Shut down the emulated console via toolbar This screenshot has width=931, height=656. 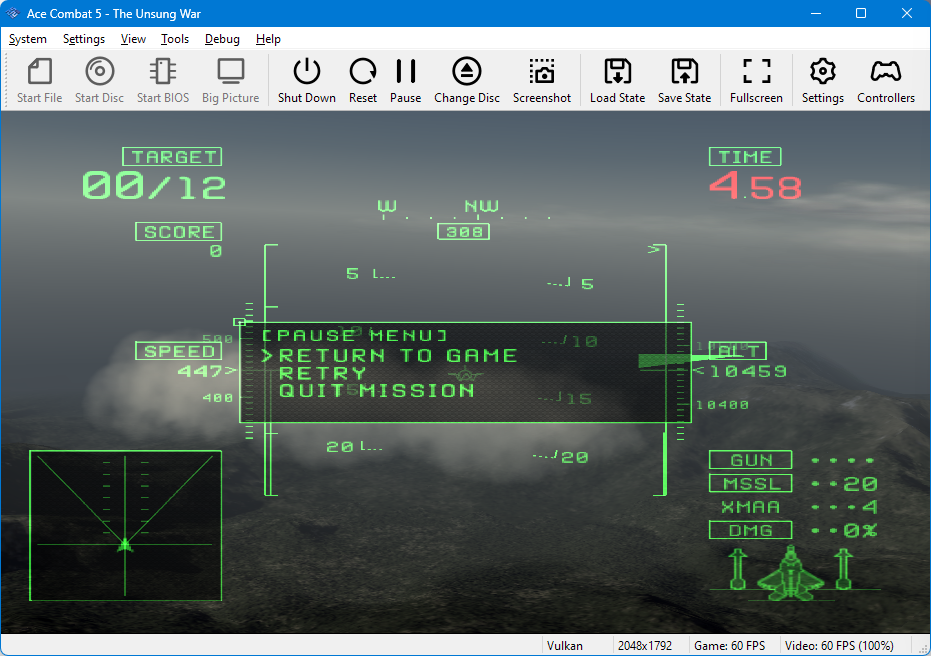pos(306,79)
